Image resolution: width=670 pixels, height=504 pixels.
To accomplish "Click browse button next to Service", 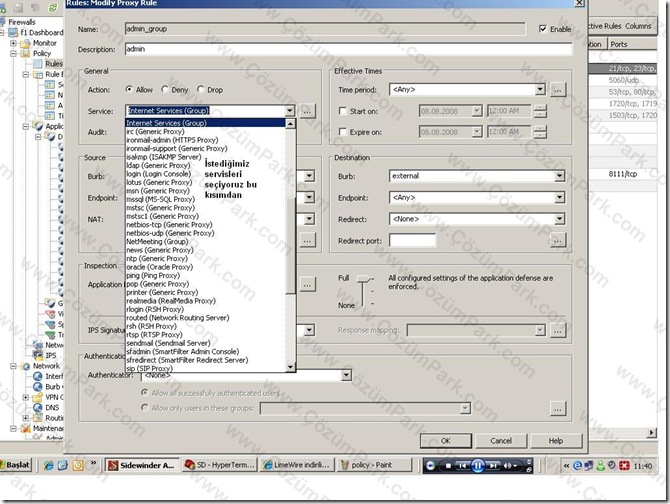I will [x=307, y=111].
